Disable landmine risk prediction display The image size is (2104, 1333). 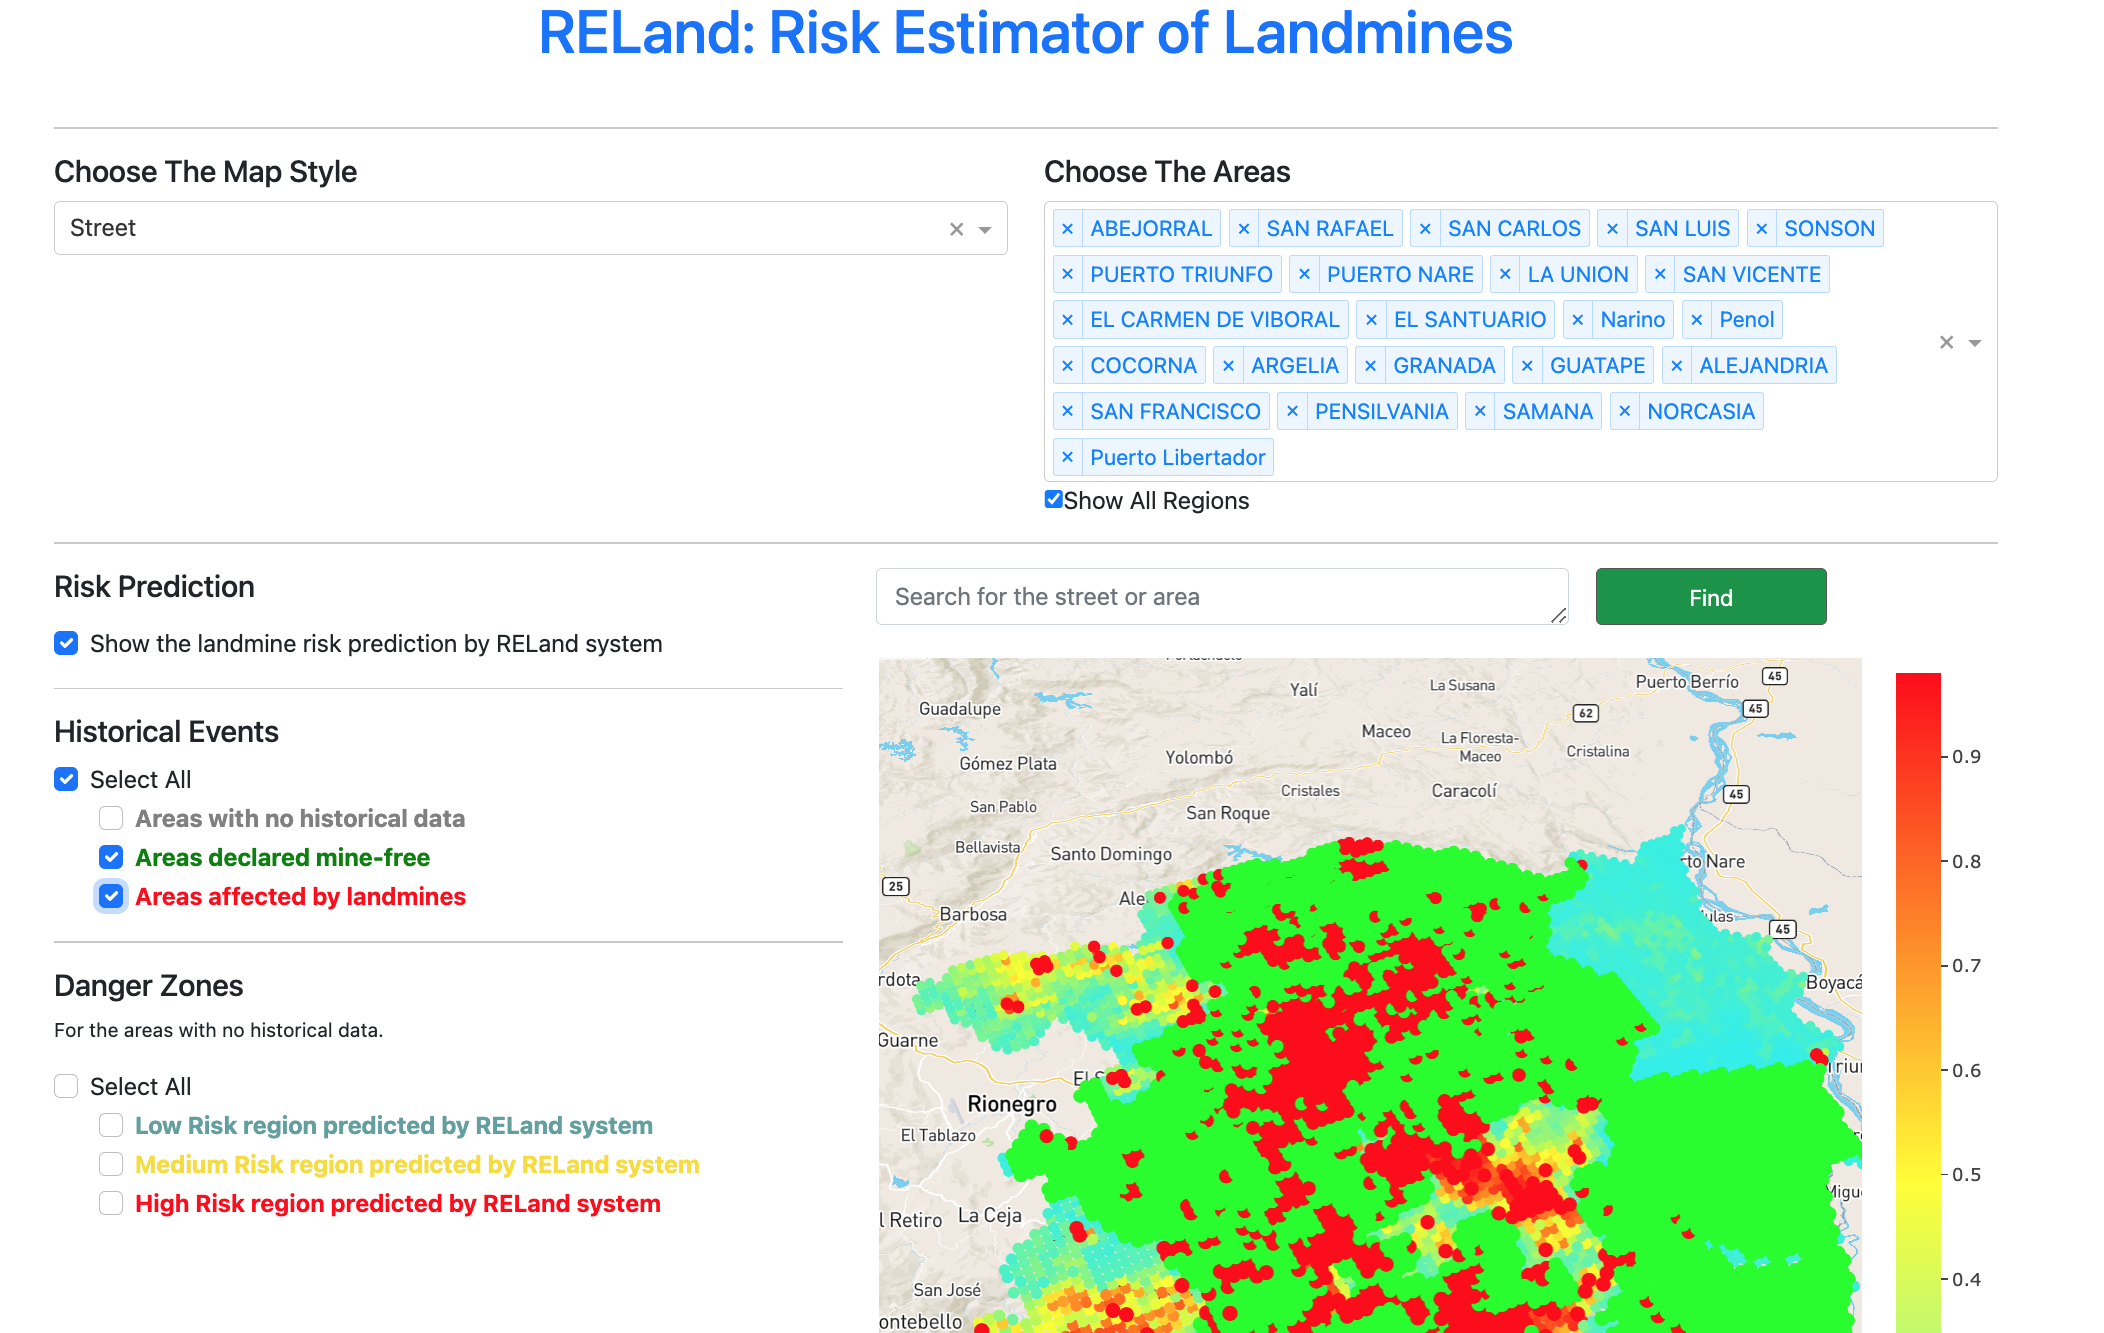point(66,643)
